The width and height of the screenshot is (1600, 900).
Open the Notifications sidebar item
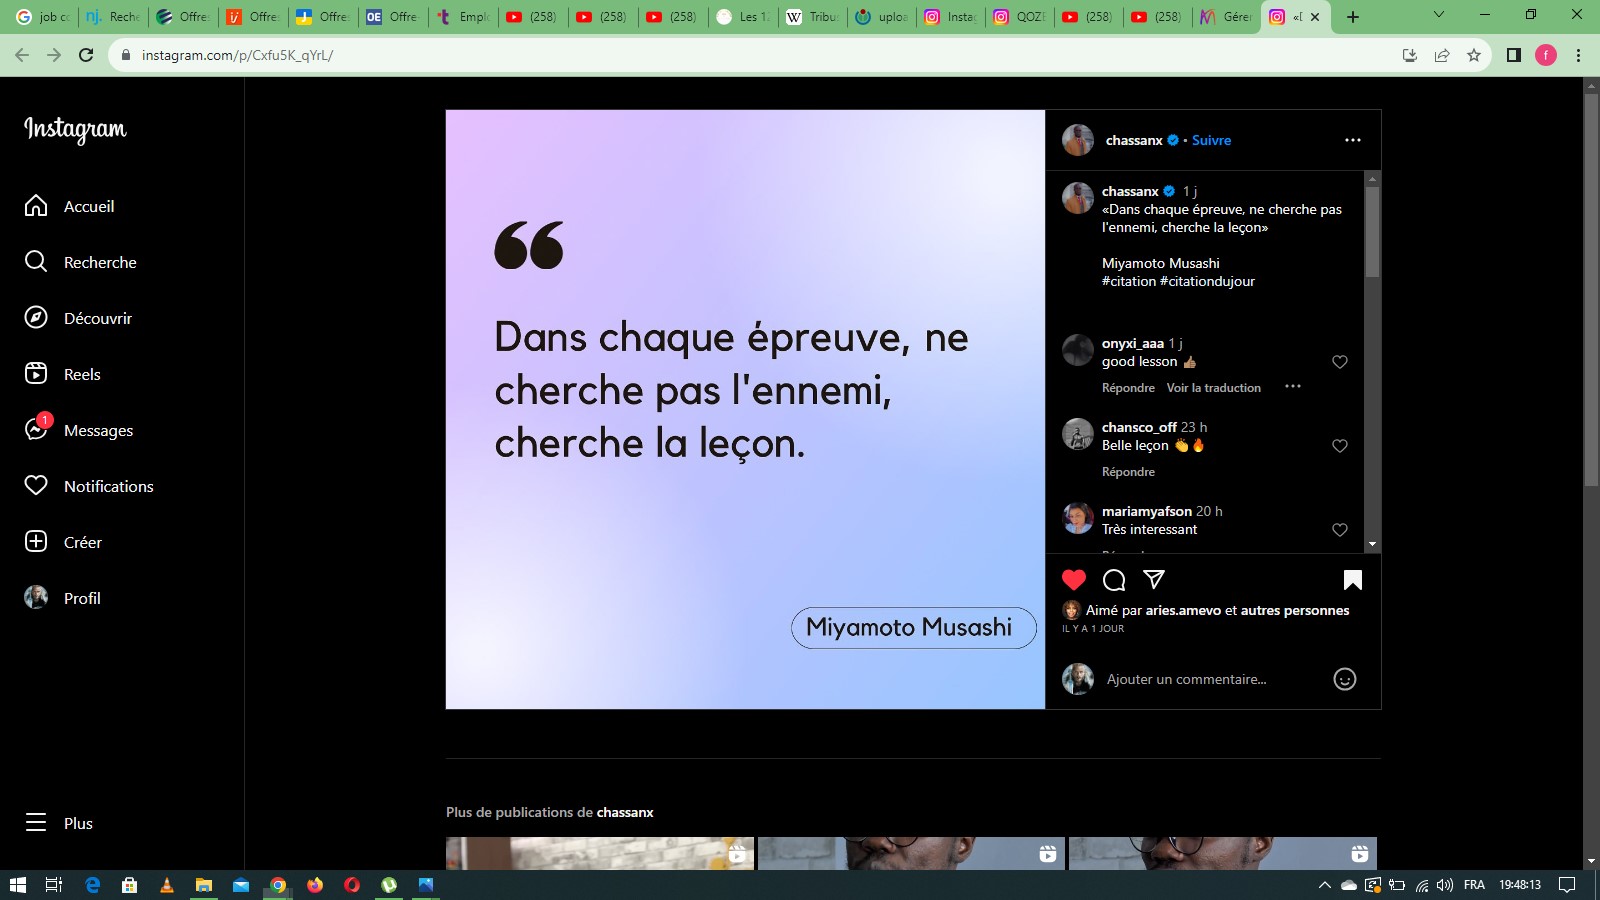[108, 486]
